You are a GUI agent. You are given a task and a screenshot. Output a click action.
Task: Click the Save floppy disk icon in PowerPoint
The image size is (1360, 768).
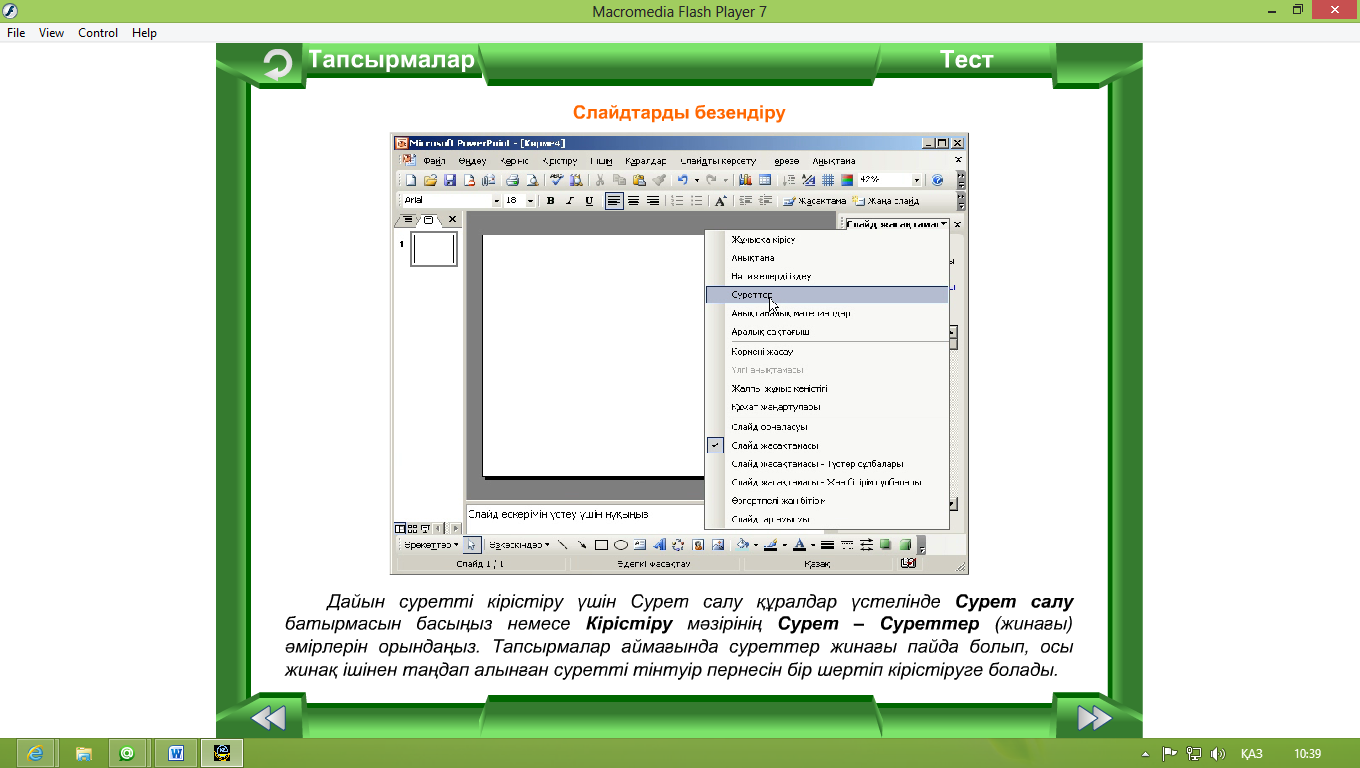point(450,180)
